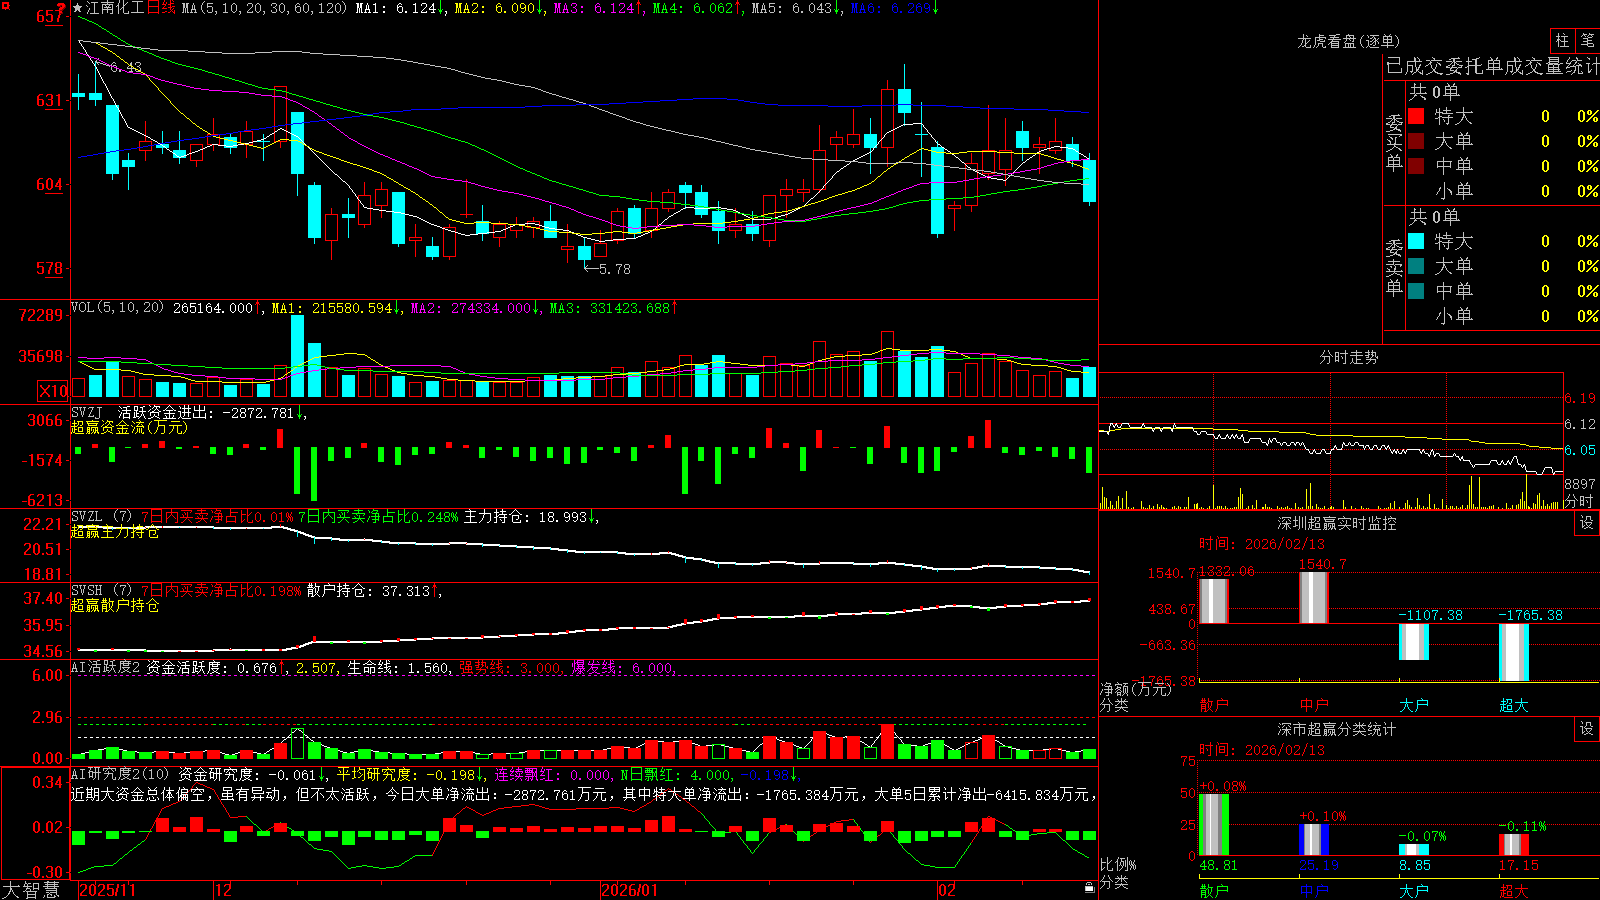Click the dark red 大单 buy-order swatch
The width and height of the screenshot is (1600, 900).
[x=1416, y=141]
